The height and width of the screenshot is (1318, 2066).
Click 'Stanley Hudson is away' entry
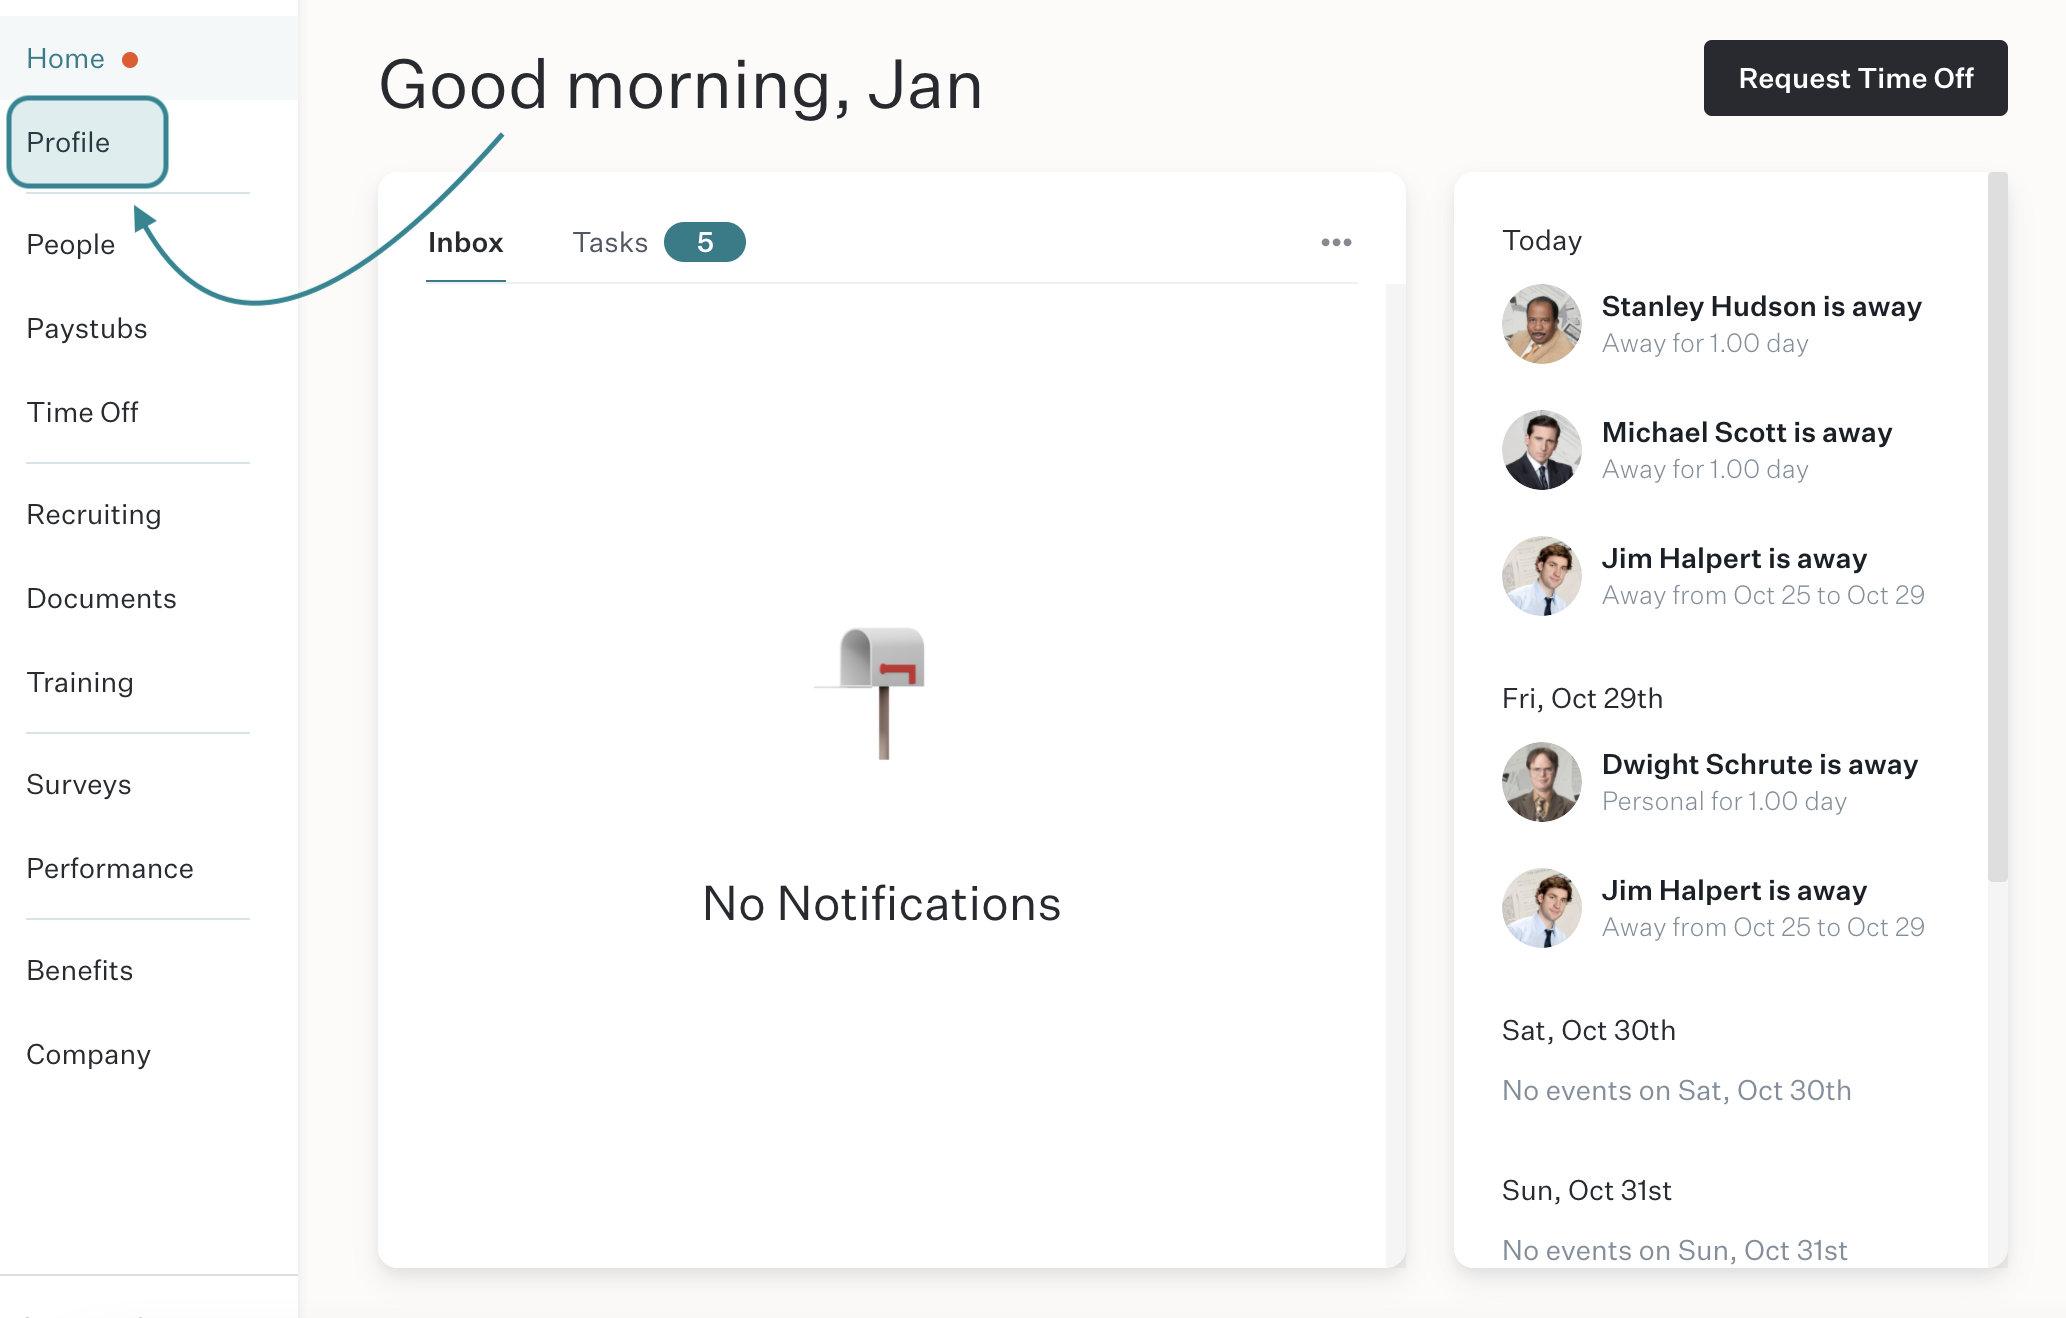pos(1761,306)
